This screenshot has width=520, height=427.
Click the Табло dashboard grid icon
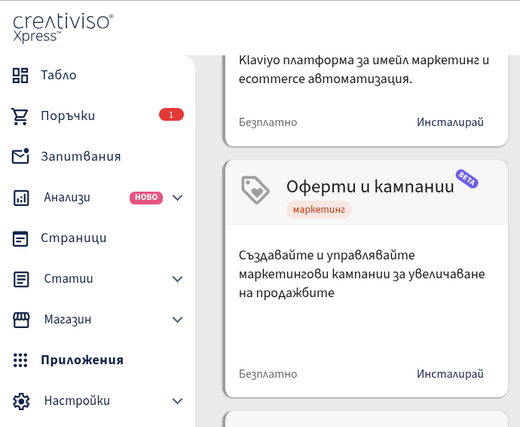(20, 75)
